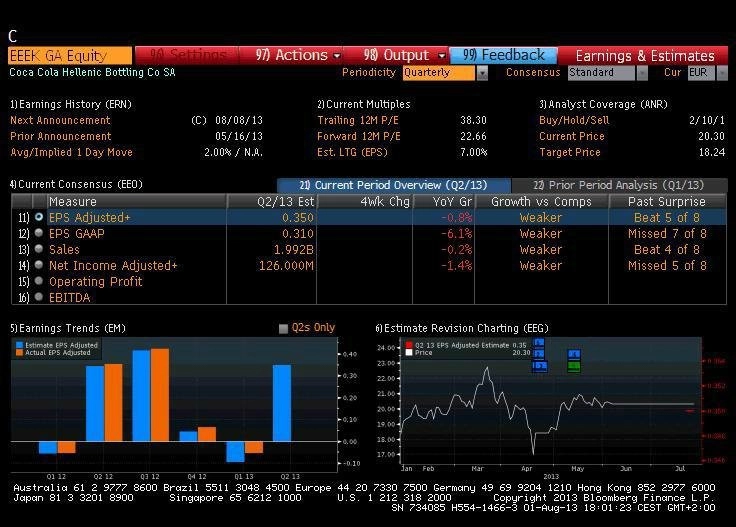Click the Q2 13 blue estimate bar

(282, 403)
